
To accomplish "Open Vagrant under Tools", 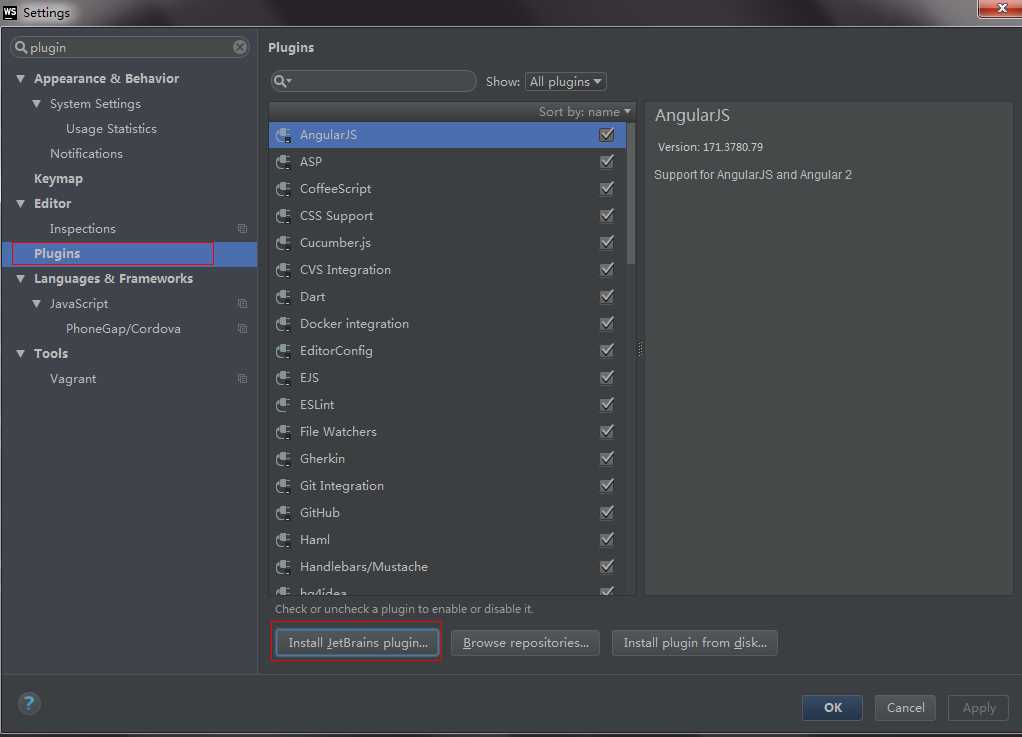I will coord(73,379).
